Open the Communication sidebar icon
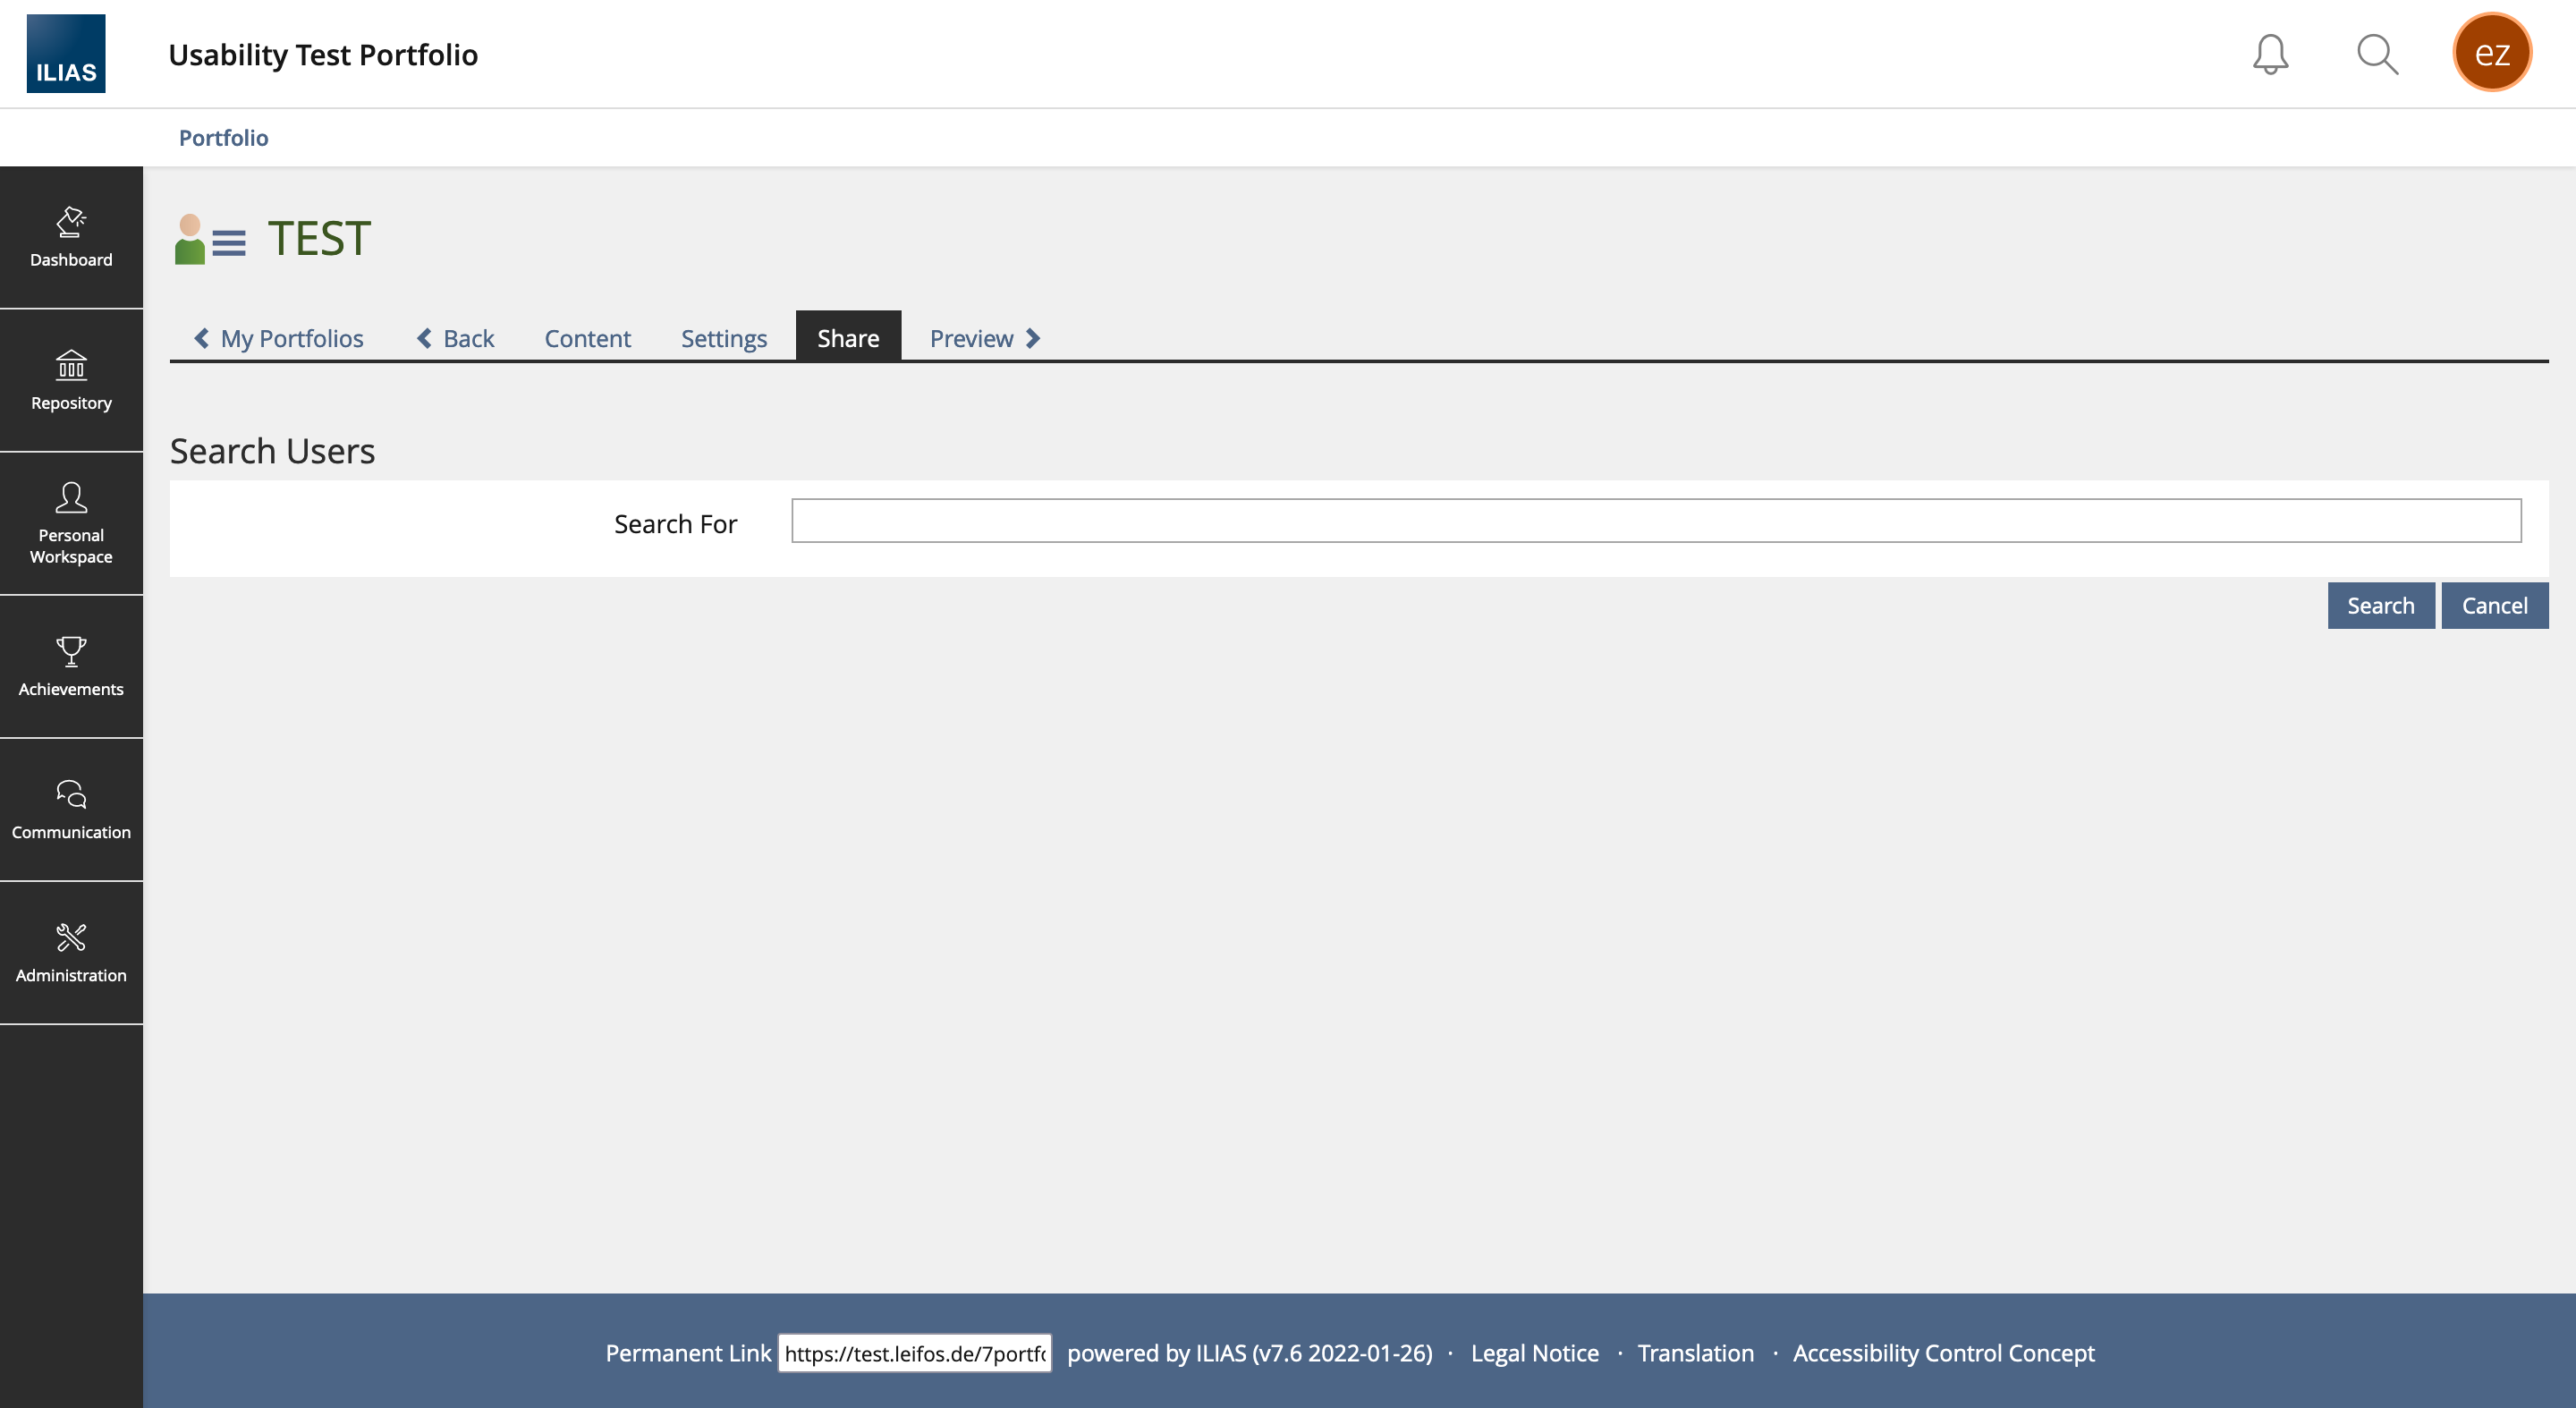Screen dimensions: 2576x1408 tap(71, 809)
